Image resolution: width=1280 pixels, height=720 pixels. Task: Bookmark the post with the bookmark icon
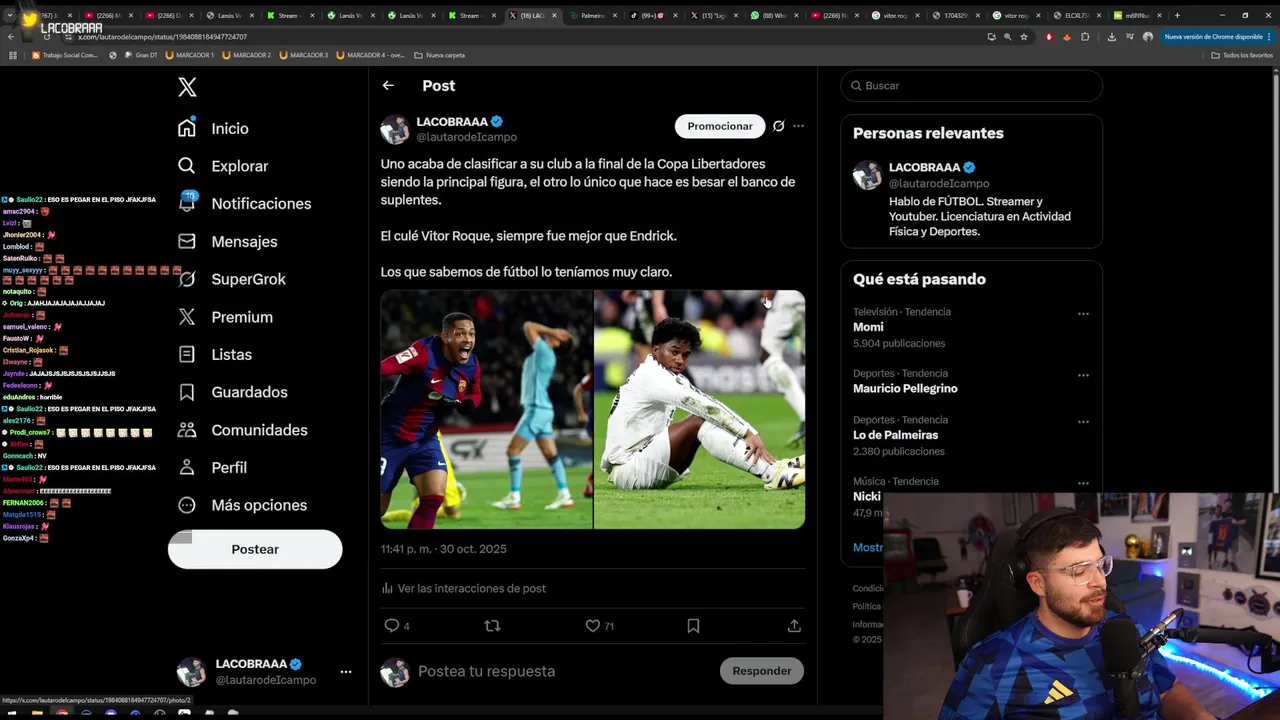click(693, 626)
